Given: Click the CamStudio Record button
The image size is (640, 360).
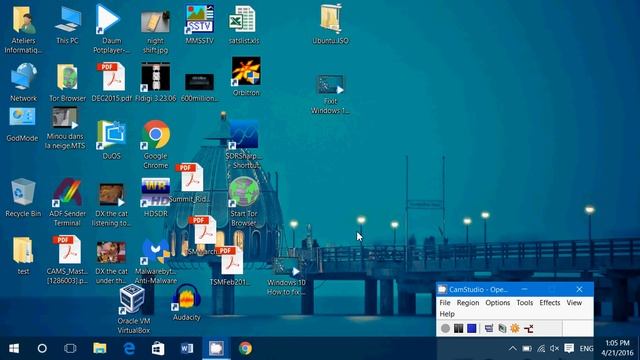Looking at the screenshot, I should tap(445, 328).
